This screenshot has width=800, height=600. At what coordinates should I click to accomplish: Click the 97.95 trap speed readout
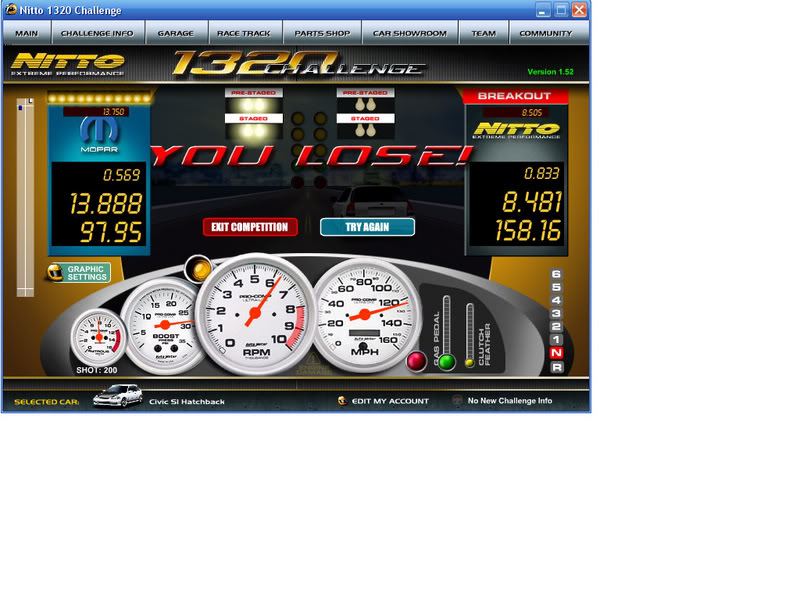[111, 232]
